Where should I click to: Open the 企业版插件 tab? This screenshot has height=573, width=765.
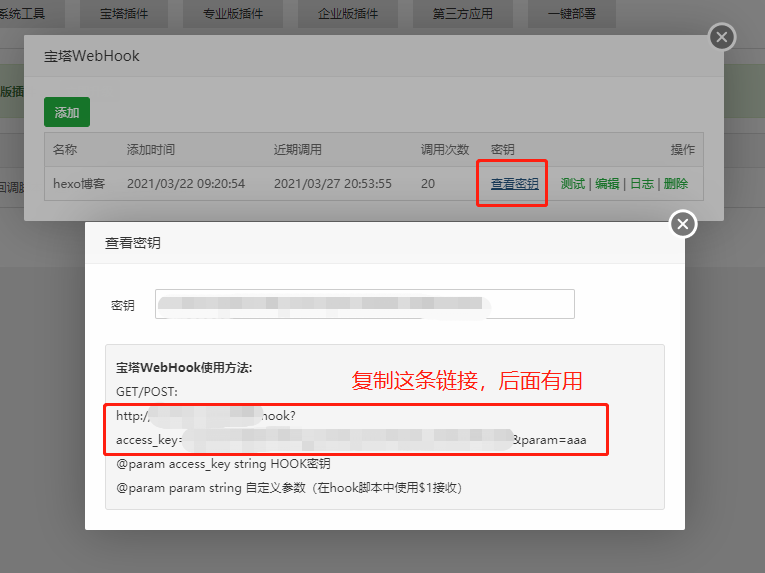pos(346,14)
